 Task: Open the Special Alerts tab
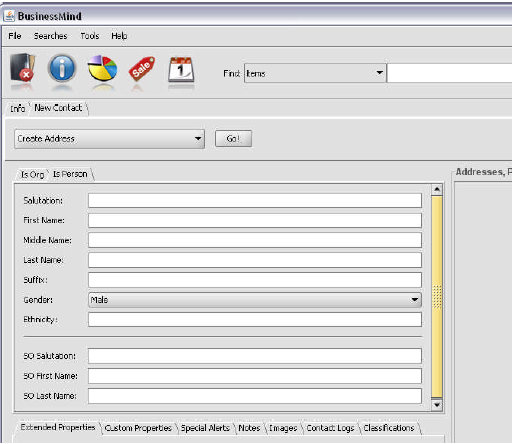[205, 428]
